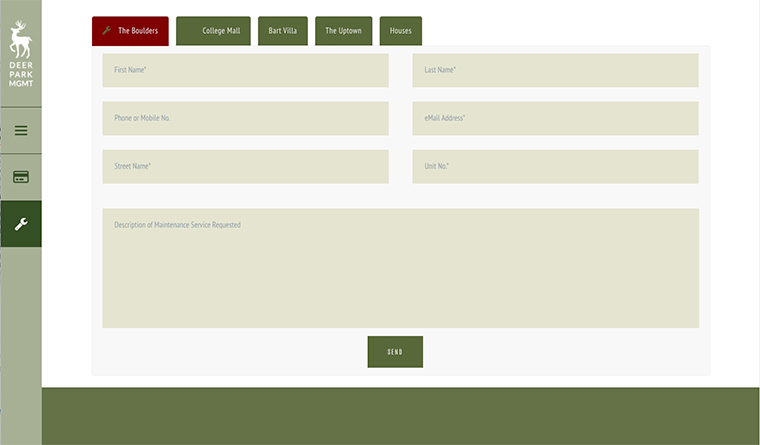Open The Uptown tab

tap(343, 31)
